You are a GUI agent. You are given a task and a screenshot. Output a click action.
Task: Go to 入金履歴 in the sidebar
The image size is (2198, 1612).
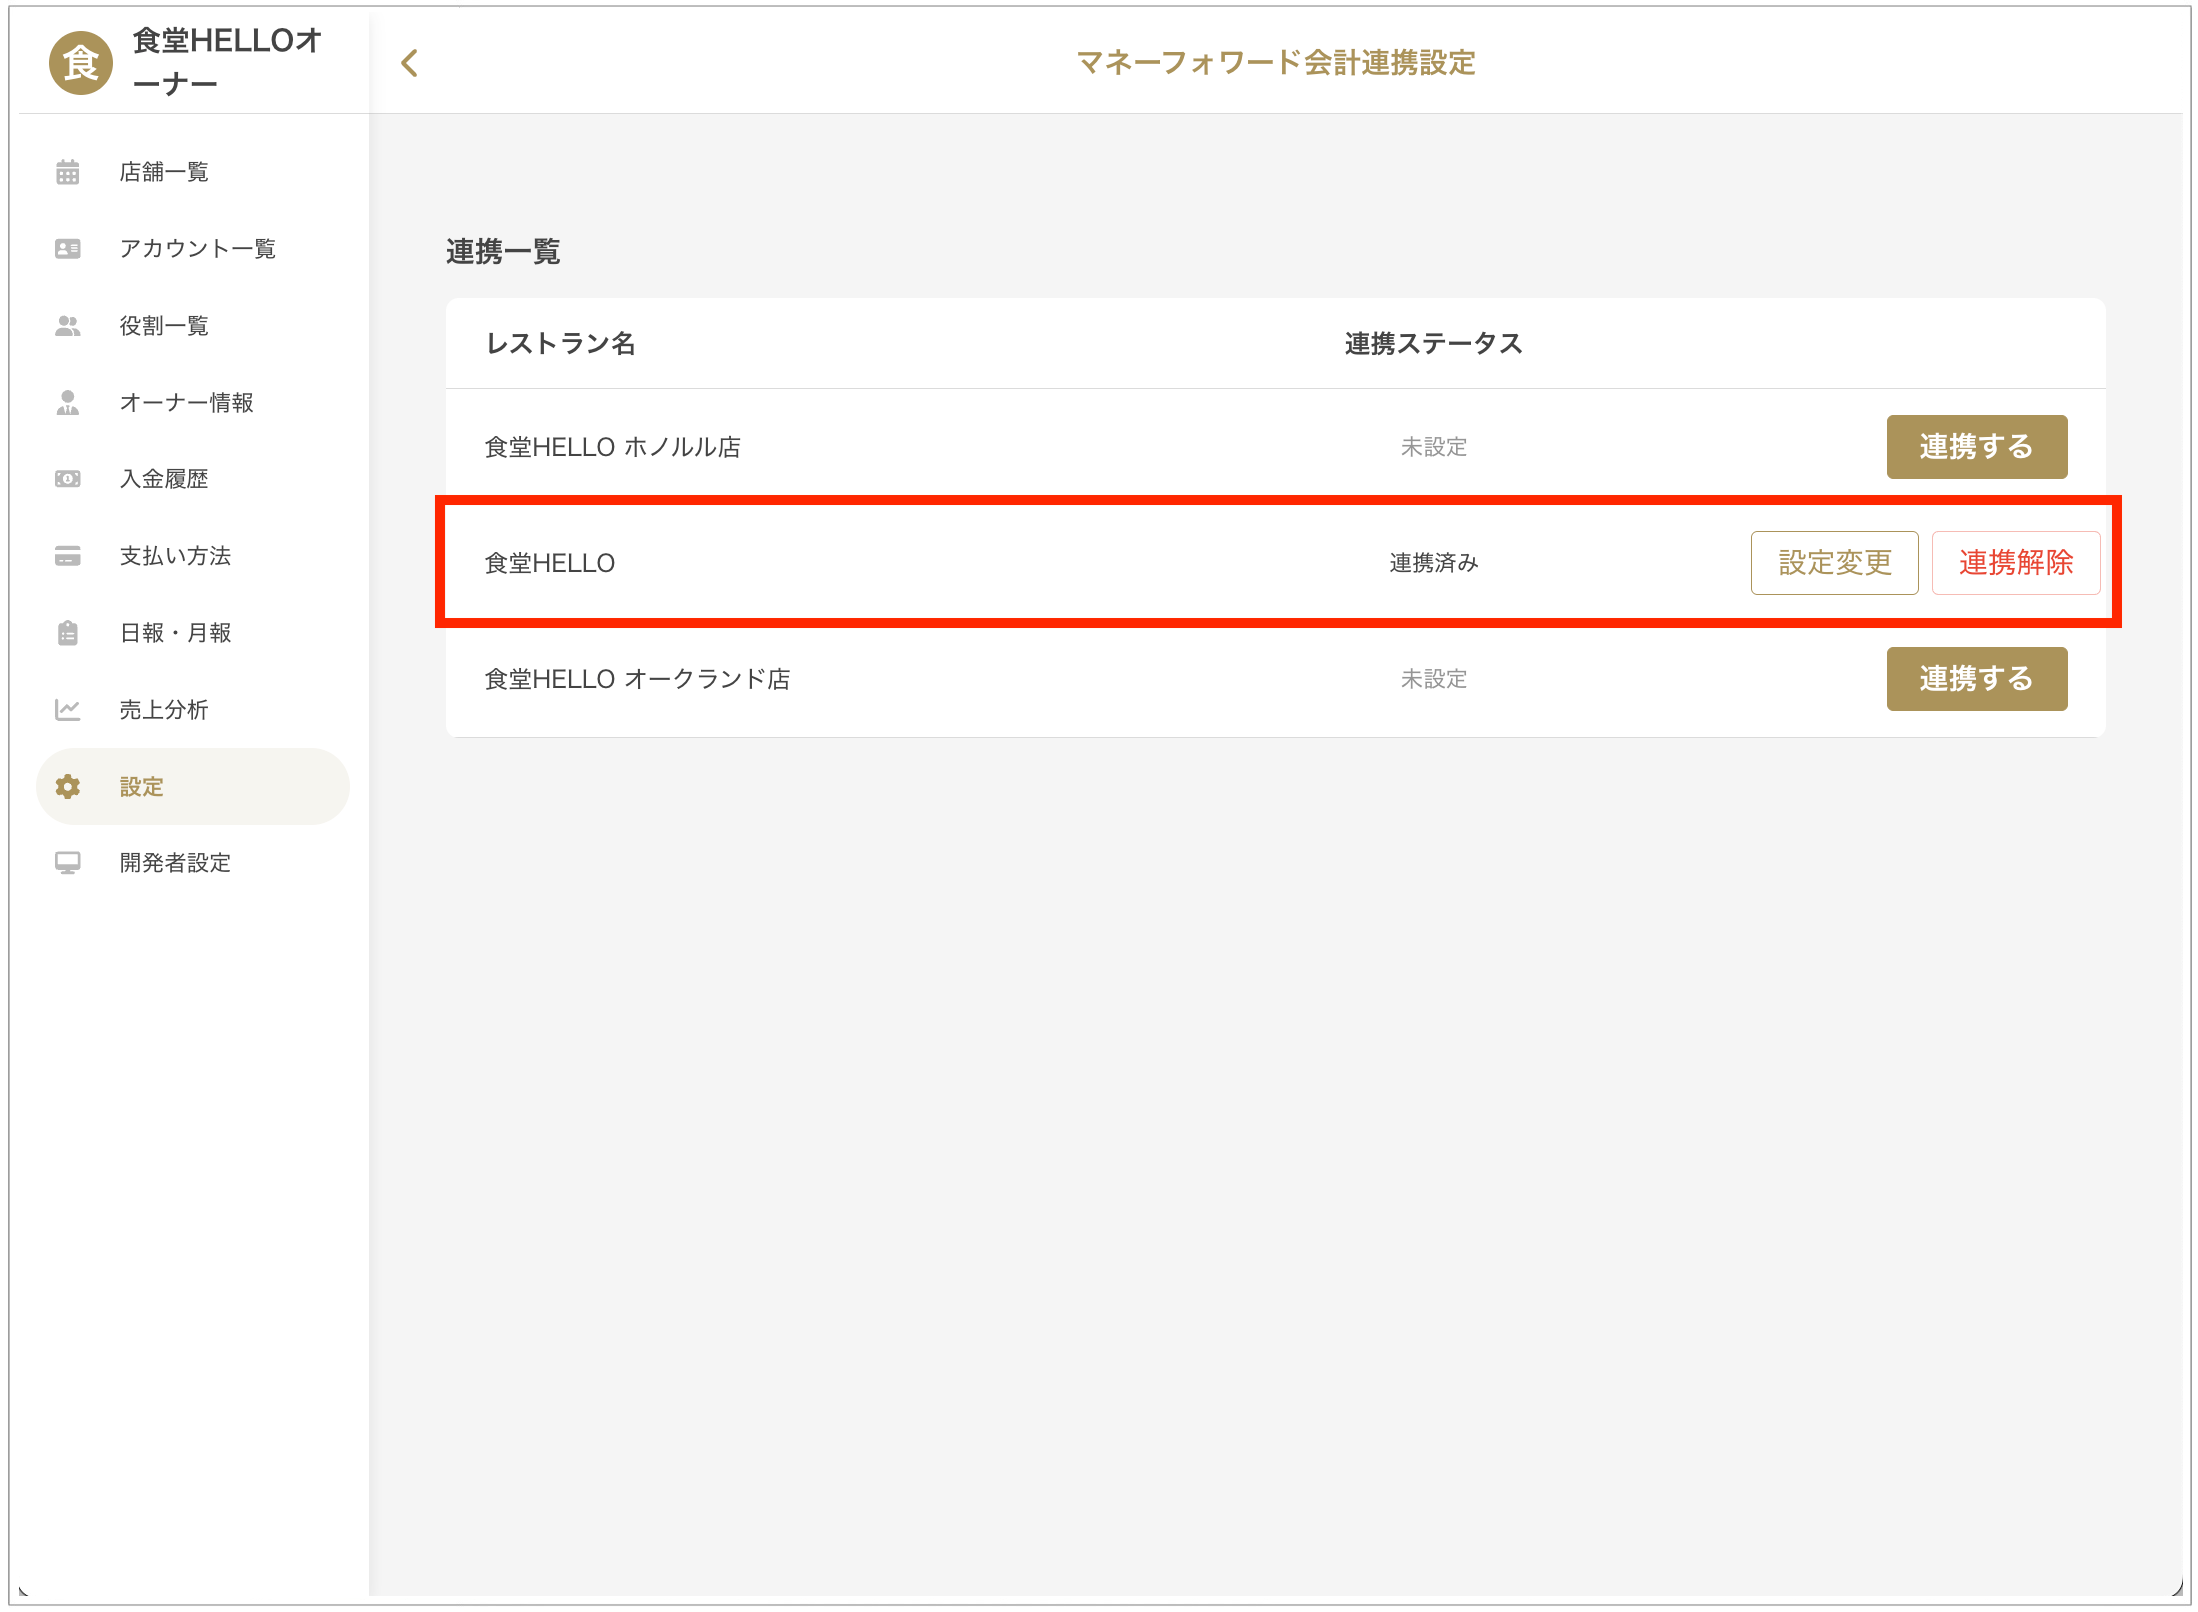tap(164, 479)
